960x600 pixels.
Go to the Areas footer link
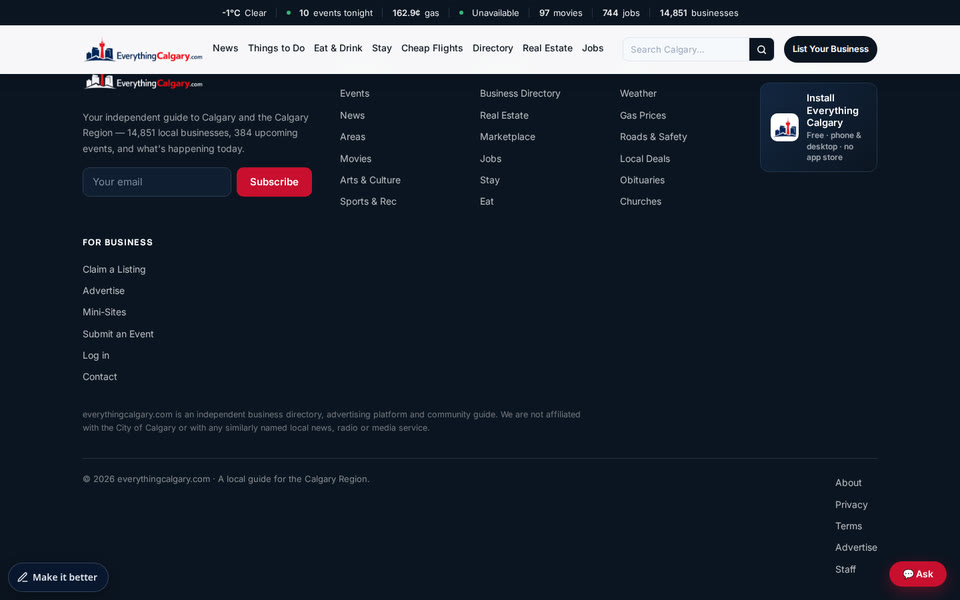[353, 137]
